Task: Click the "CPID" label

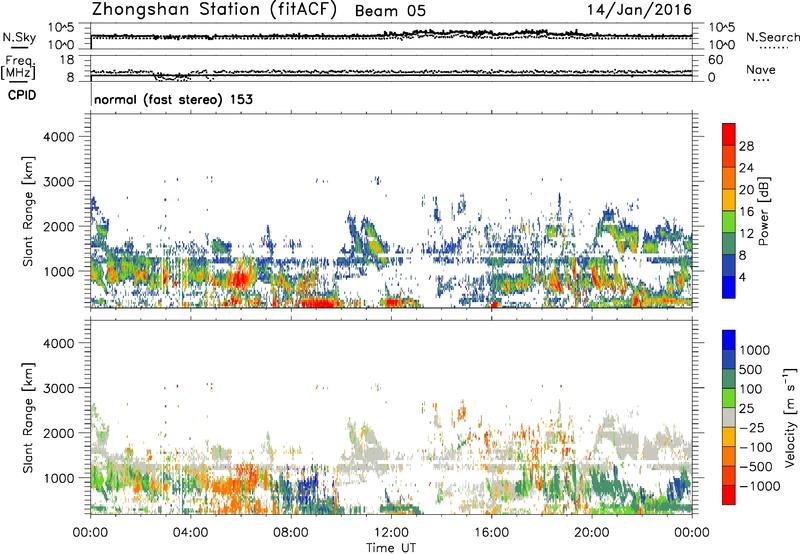Action: (x=22, y=95)
